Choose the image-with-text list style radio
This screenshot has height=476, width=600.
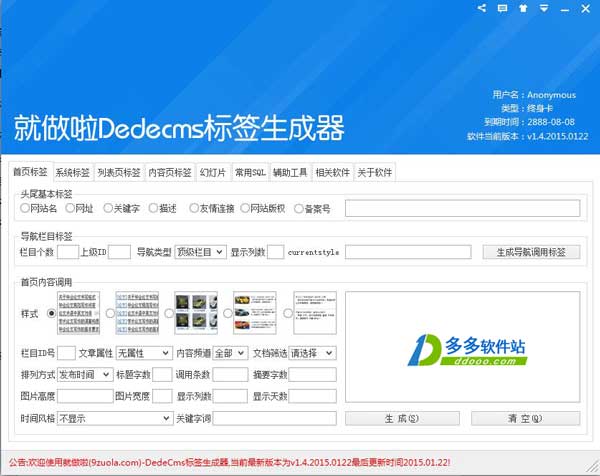click(228, 313)
